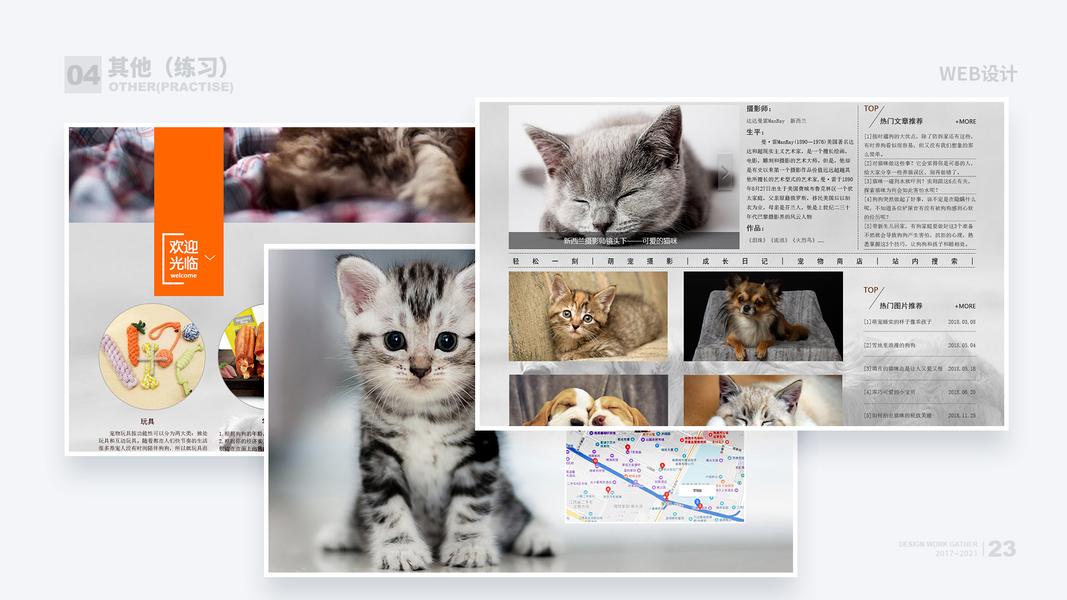This screenshot has height=600, width=1067.
Task: Click the circular pet snacks image beside toys
Action: click(x=242, y=356)
